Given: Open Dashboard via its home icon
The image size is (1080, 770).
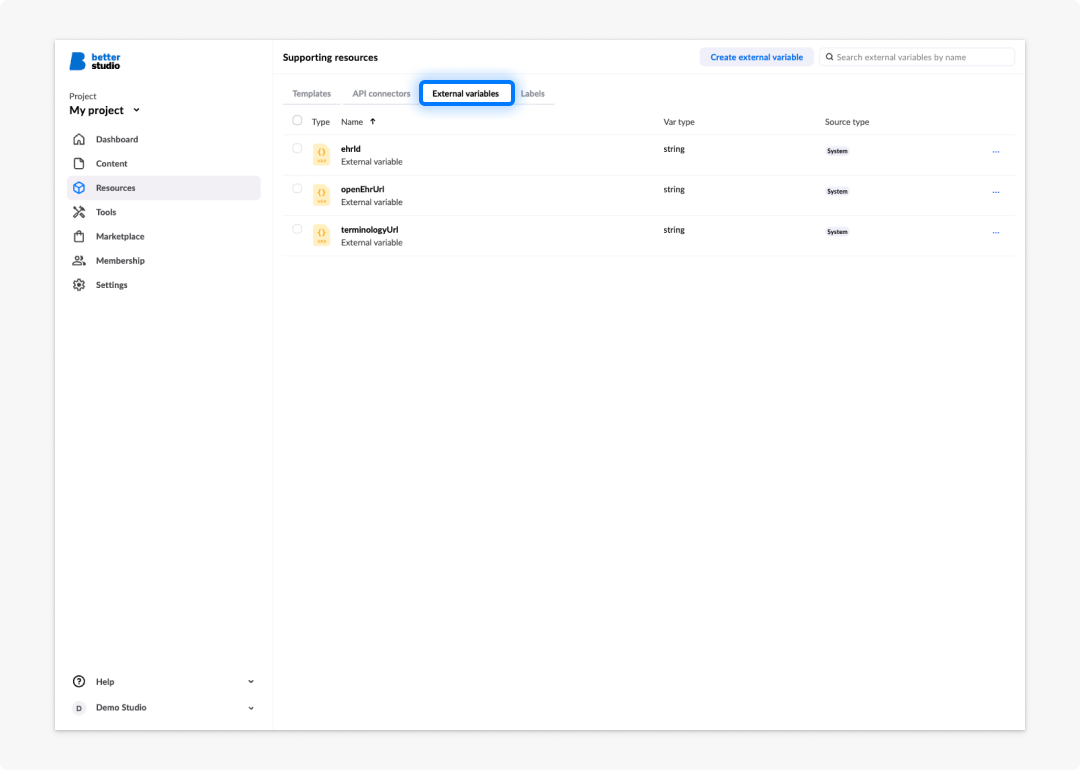Looking at the screenshot, I should click(x=79, y=139).
